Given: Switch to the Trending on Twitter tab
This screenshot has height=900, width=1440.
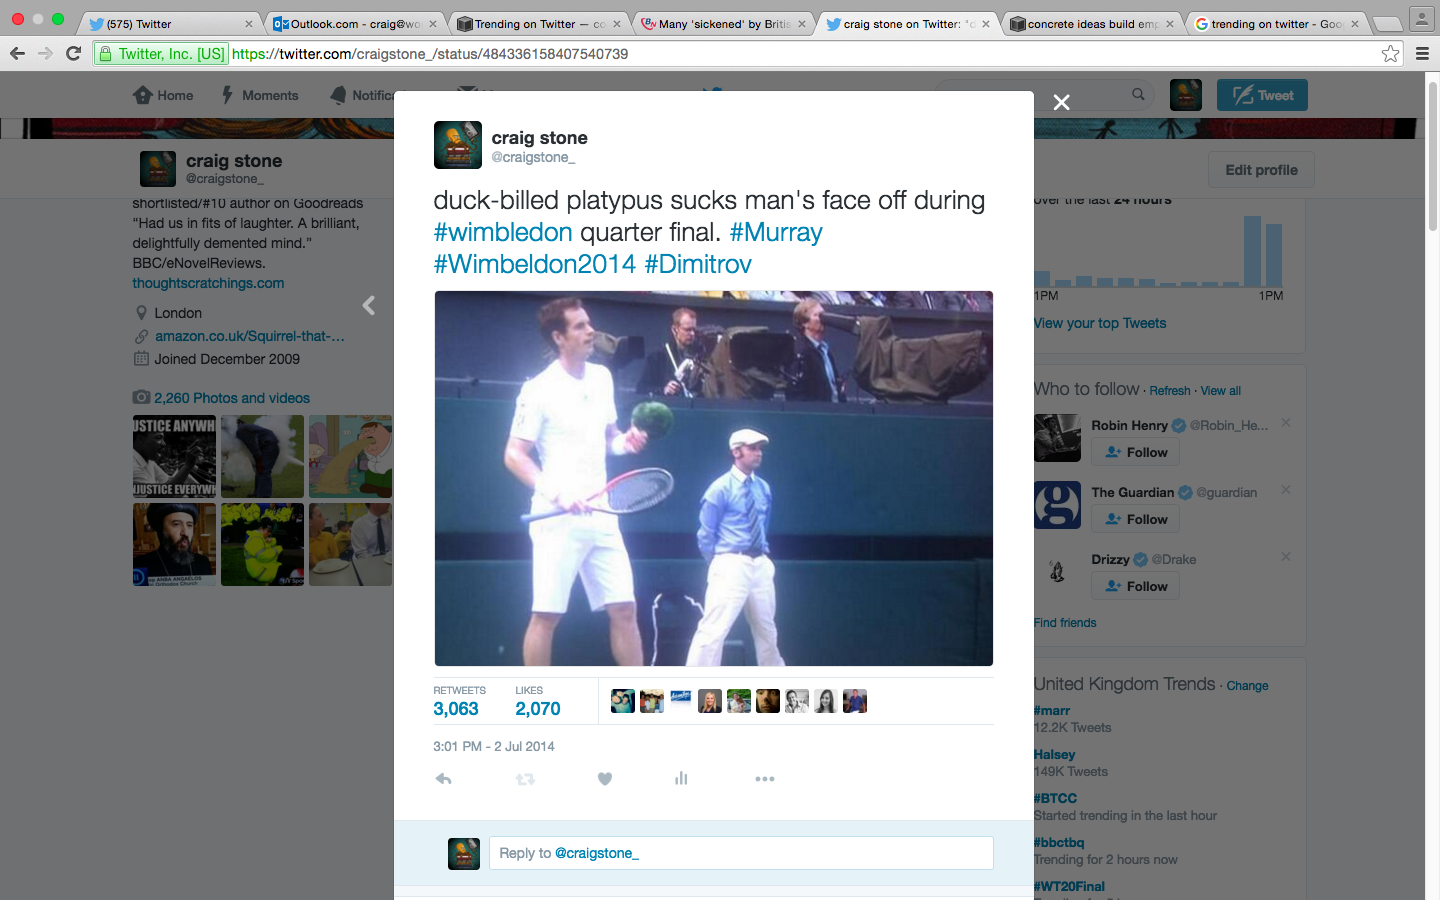Looking at the screenshot, I should click(540, 24).
